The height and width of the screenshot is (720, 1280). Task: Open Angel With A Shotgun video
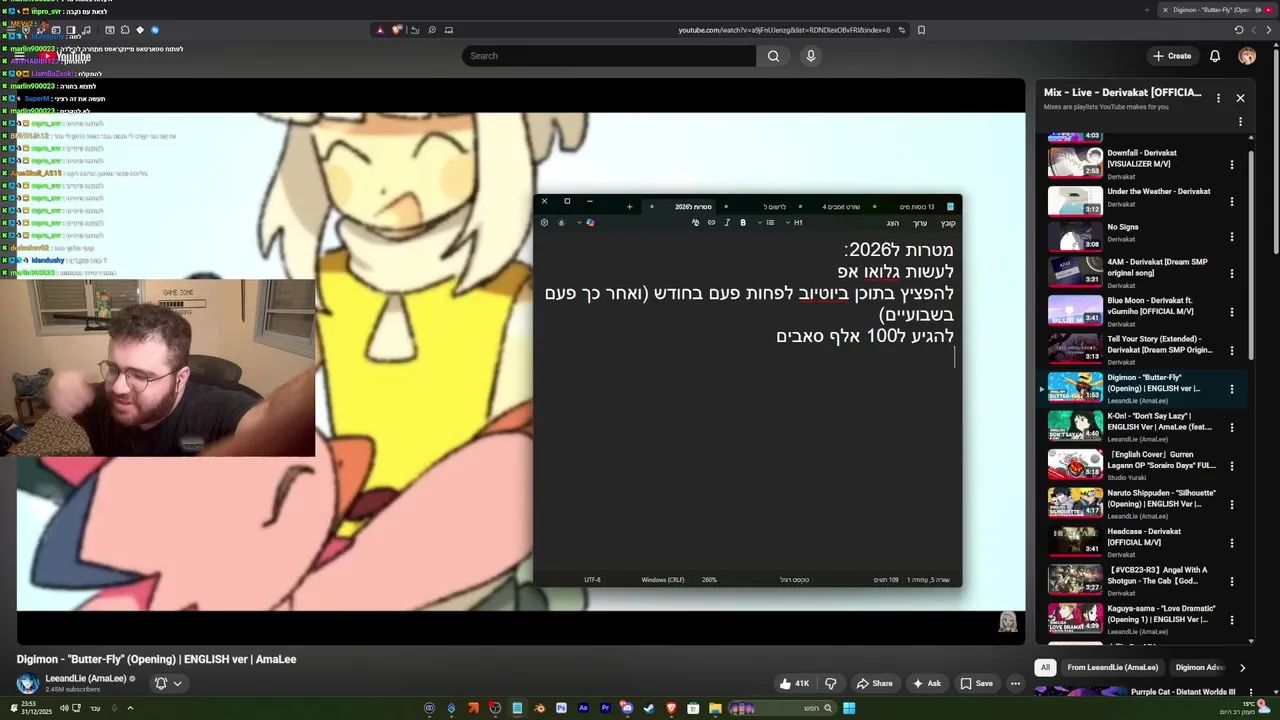[x=1157, y=575]
